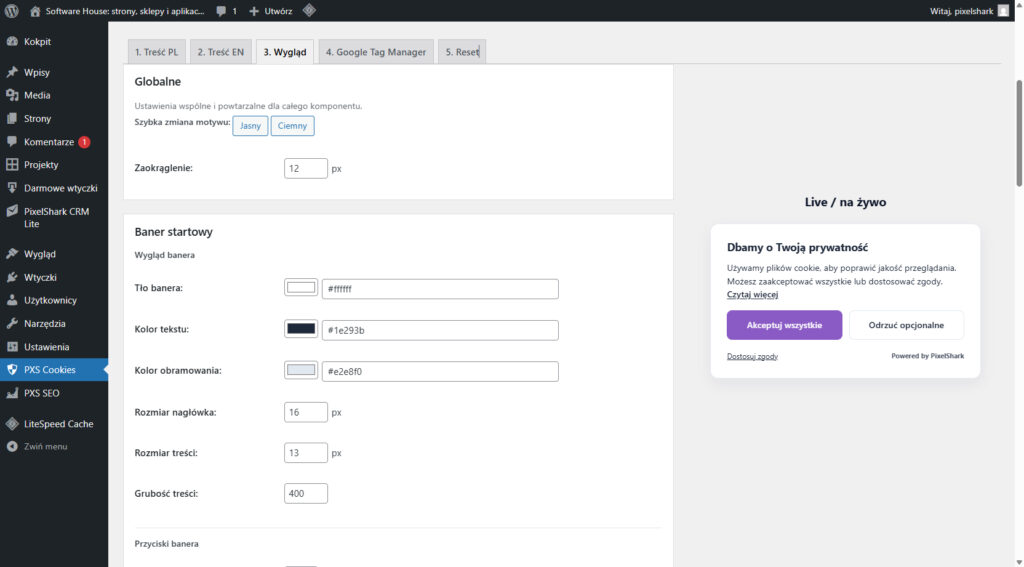Open Narzędzia tools menu icon
The width and height of the screenshot is (1024, 567).
coord(12,323)
